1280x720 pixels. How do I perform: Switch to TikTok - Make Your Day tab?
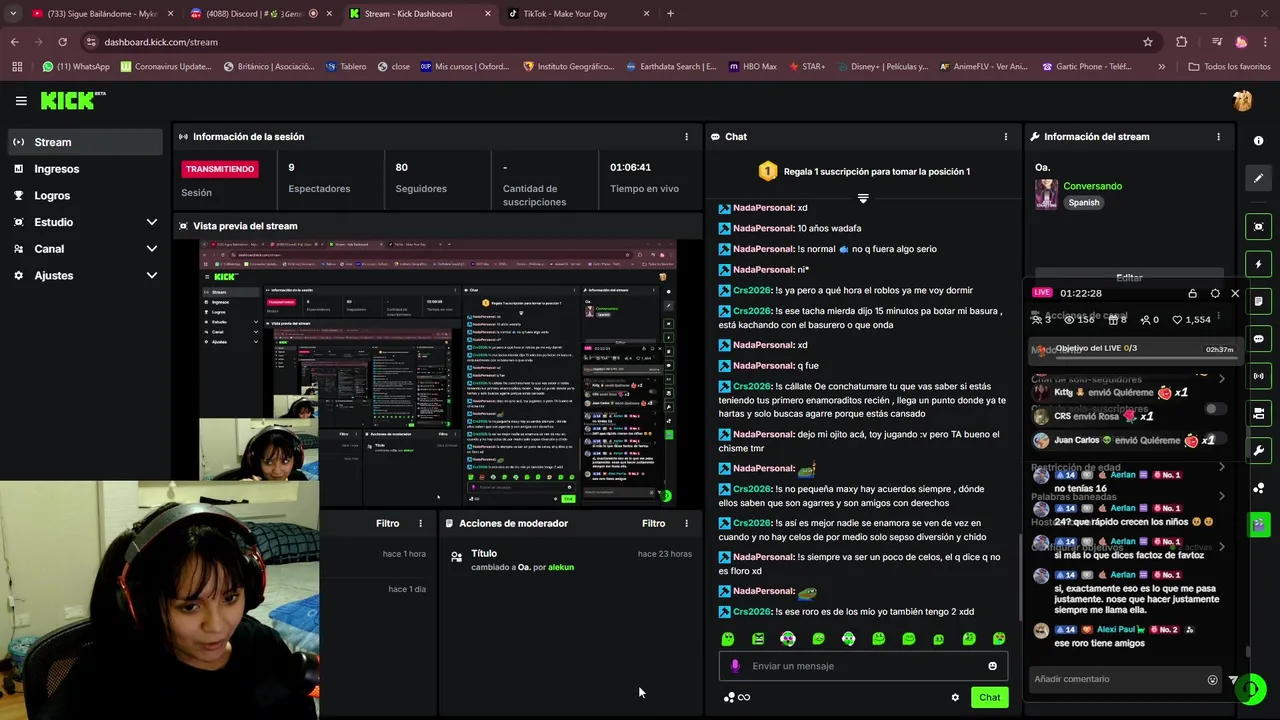click(578, 14)
